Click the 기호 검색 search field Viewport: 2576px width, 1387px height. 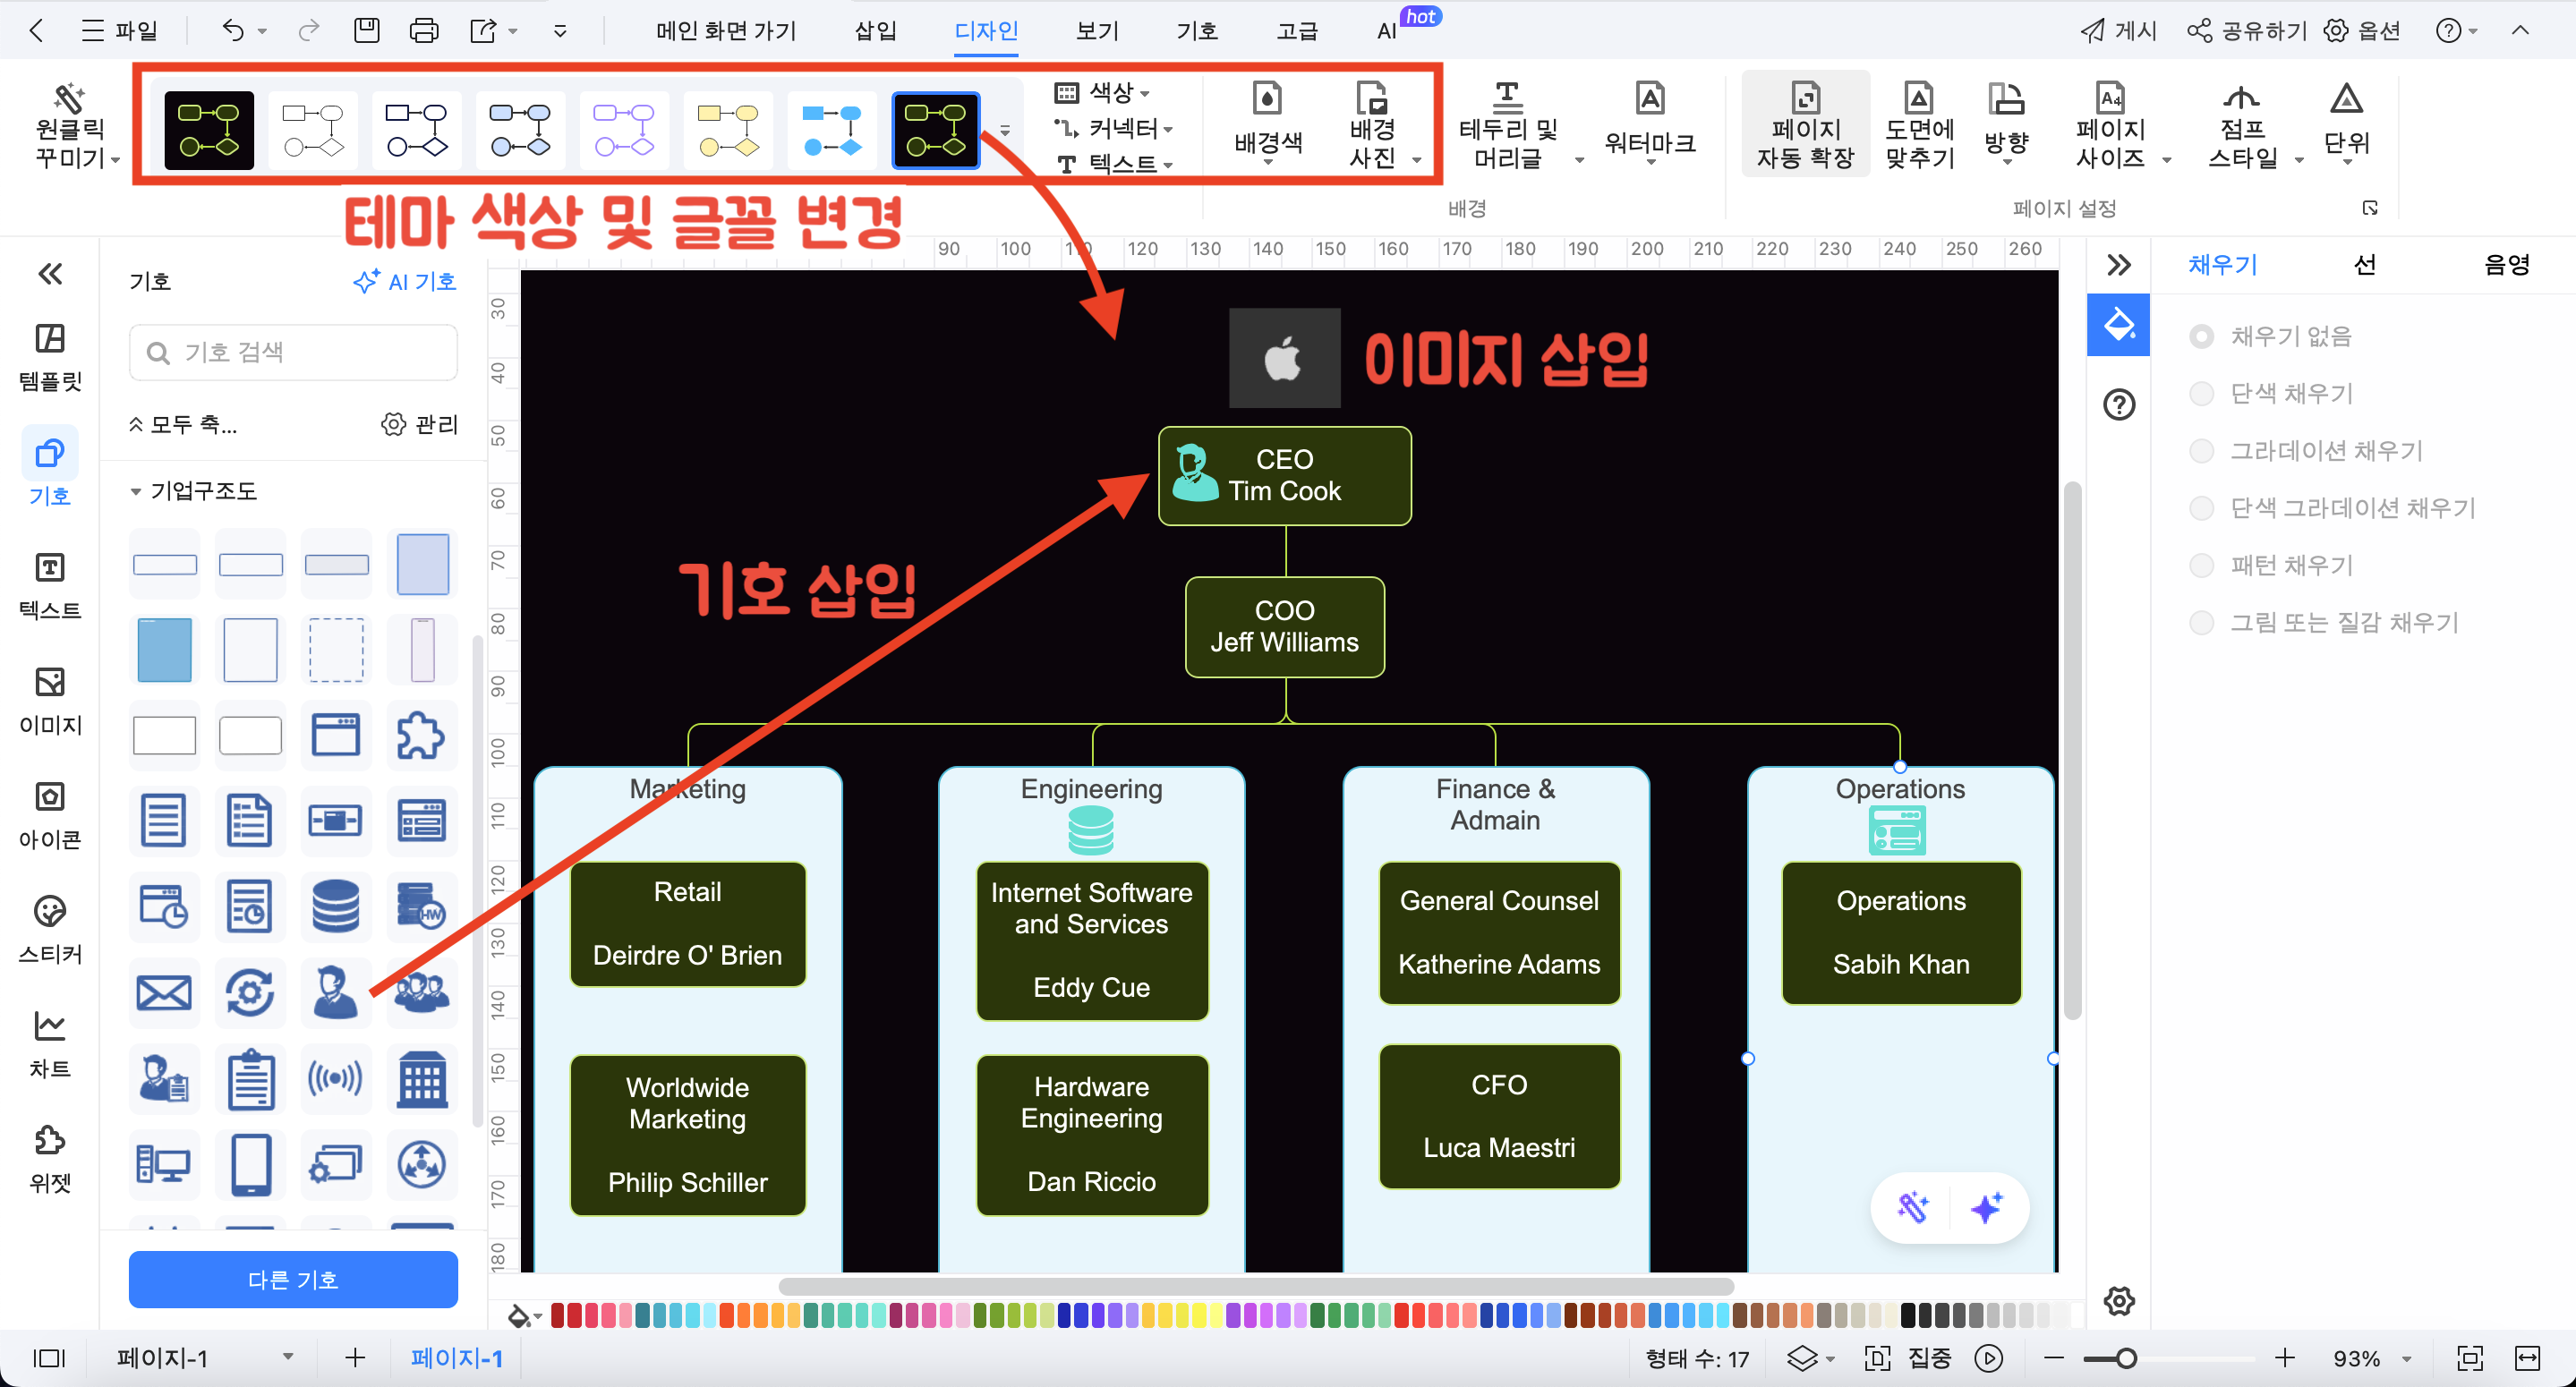coord(293,352)
